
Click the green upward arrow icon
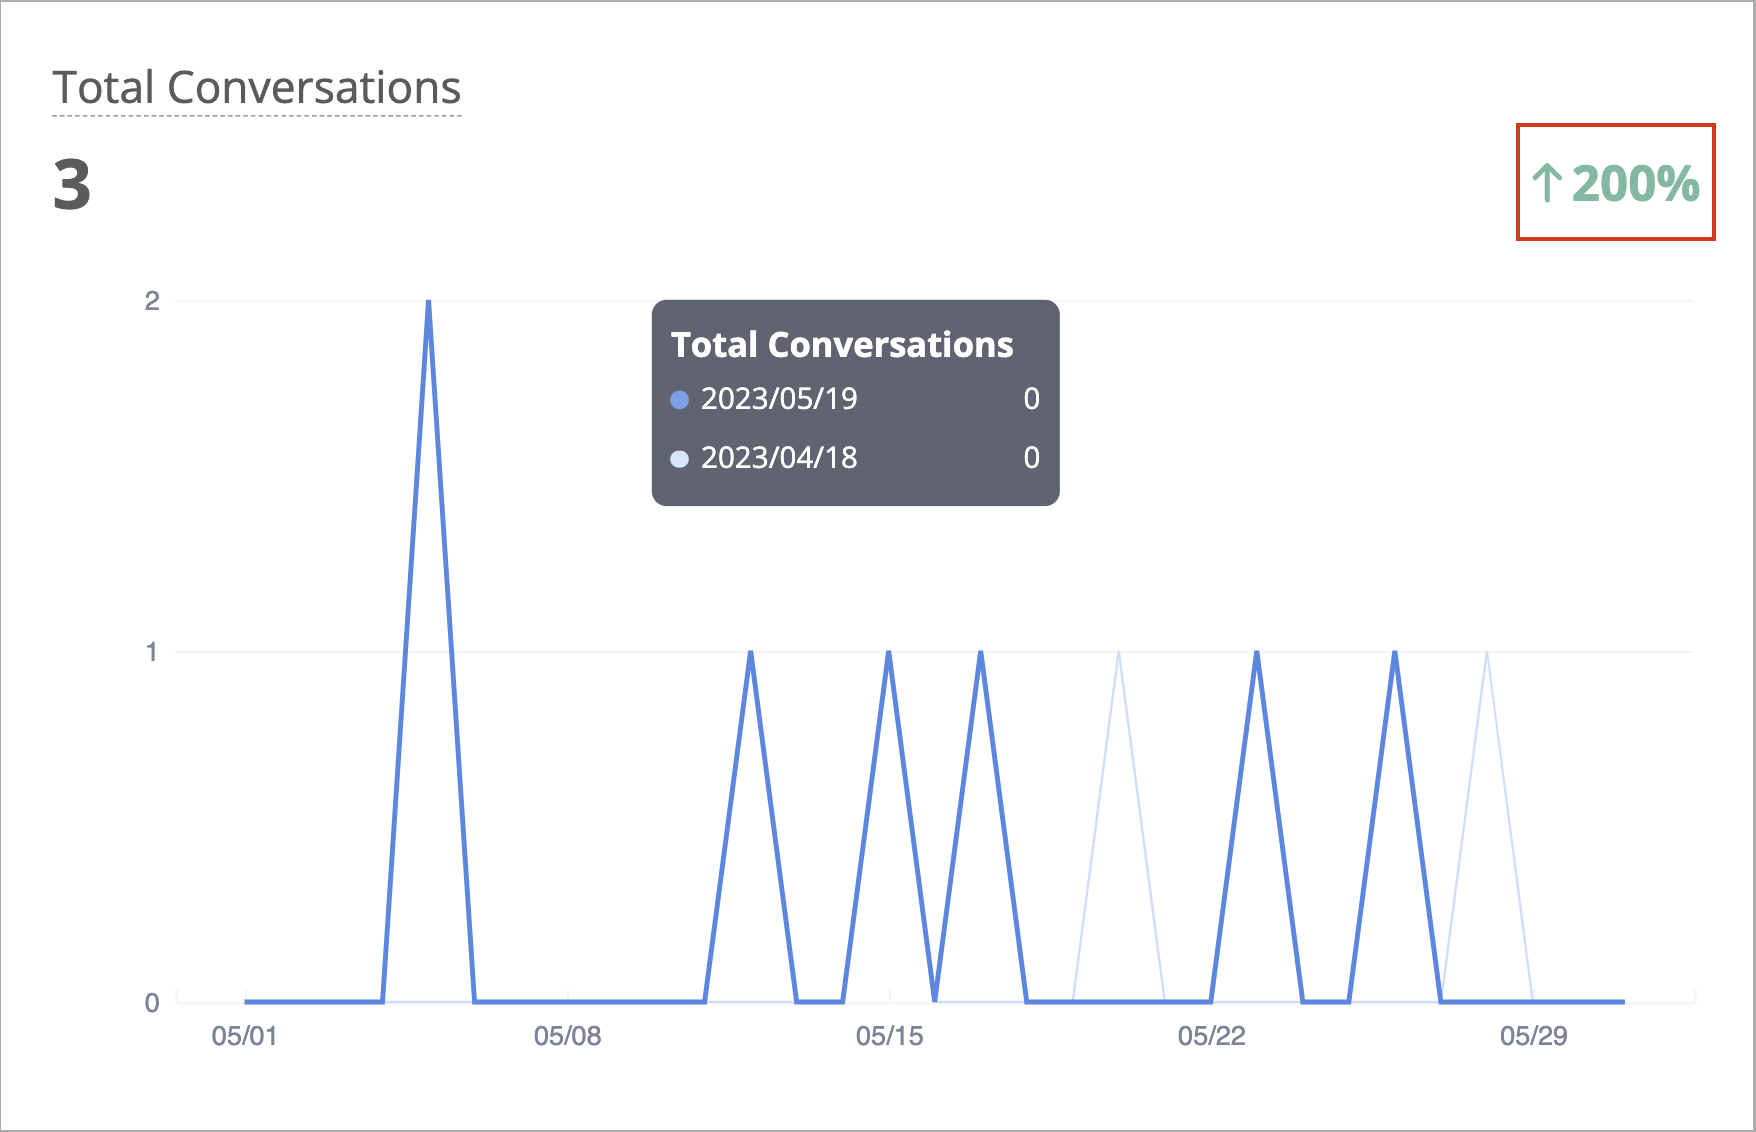tap(1547, 183)
